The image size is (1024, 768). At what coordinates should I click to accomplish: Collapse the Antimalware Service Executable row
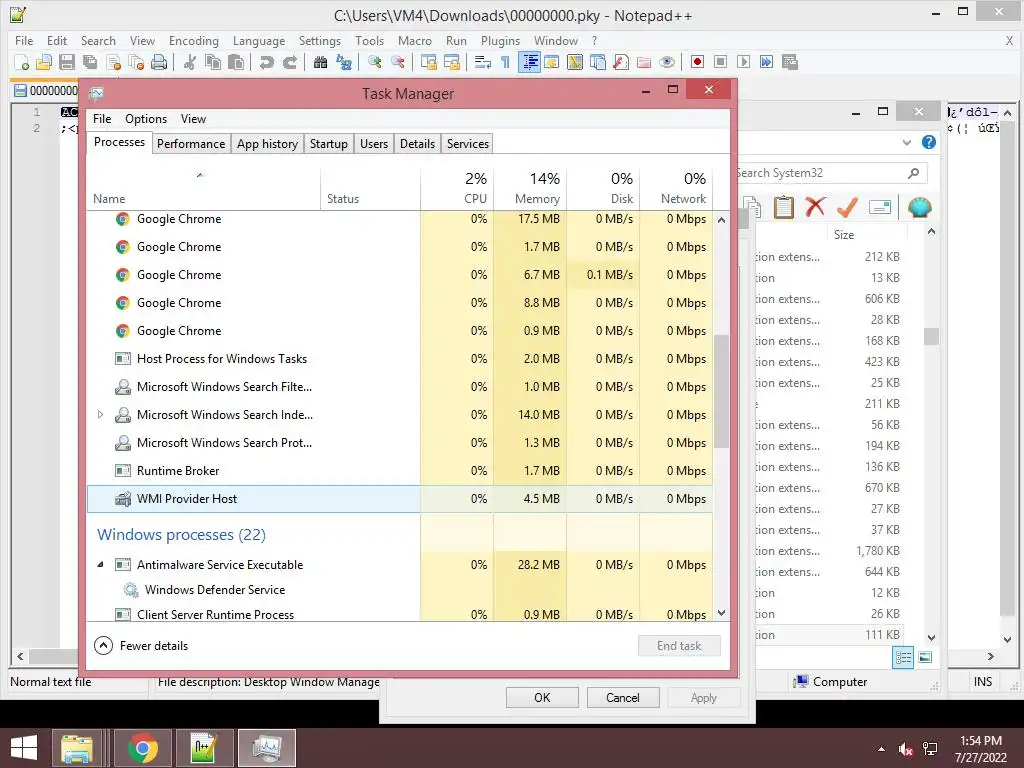(100, 565)
